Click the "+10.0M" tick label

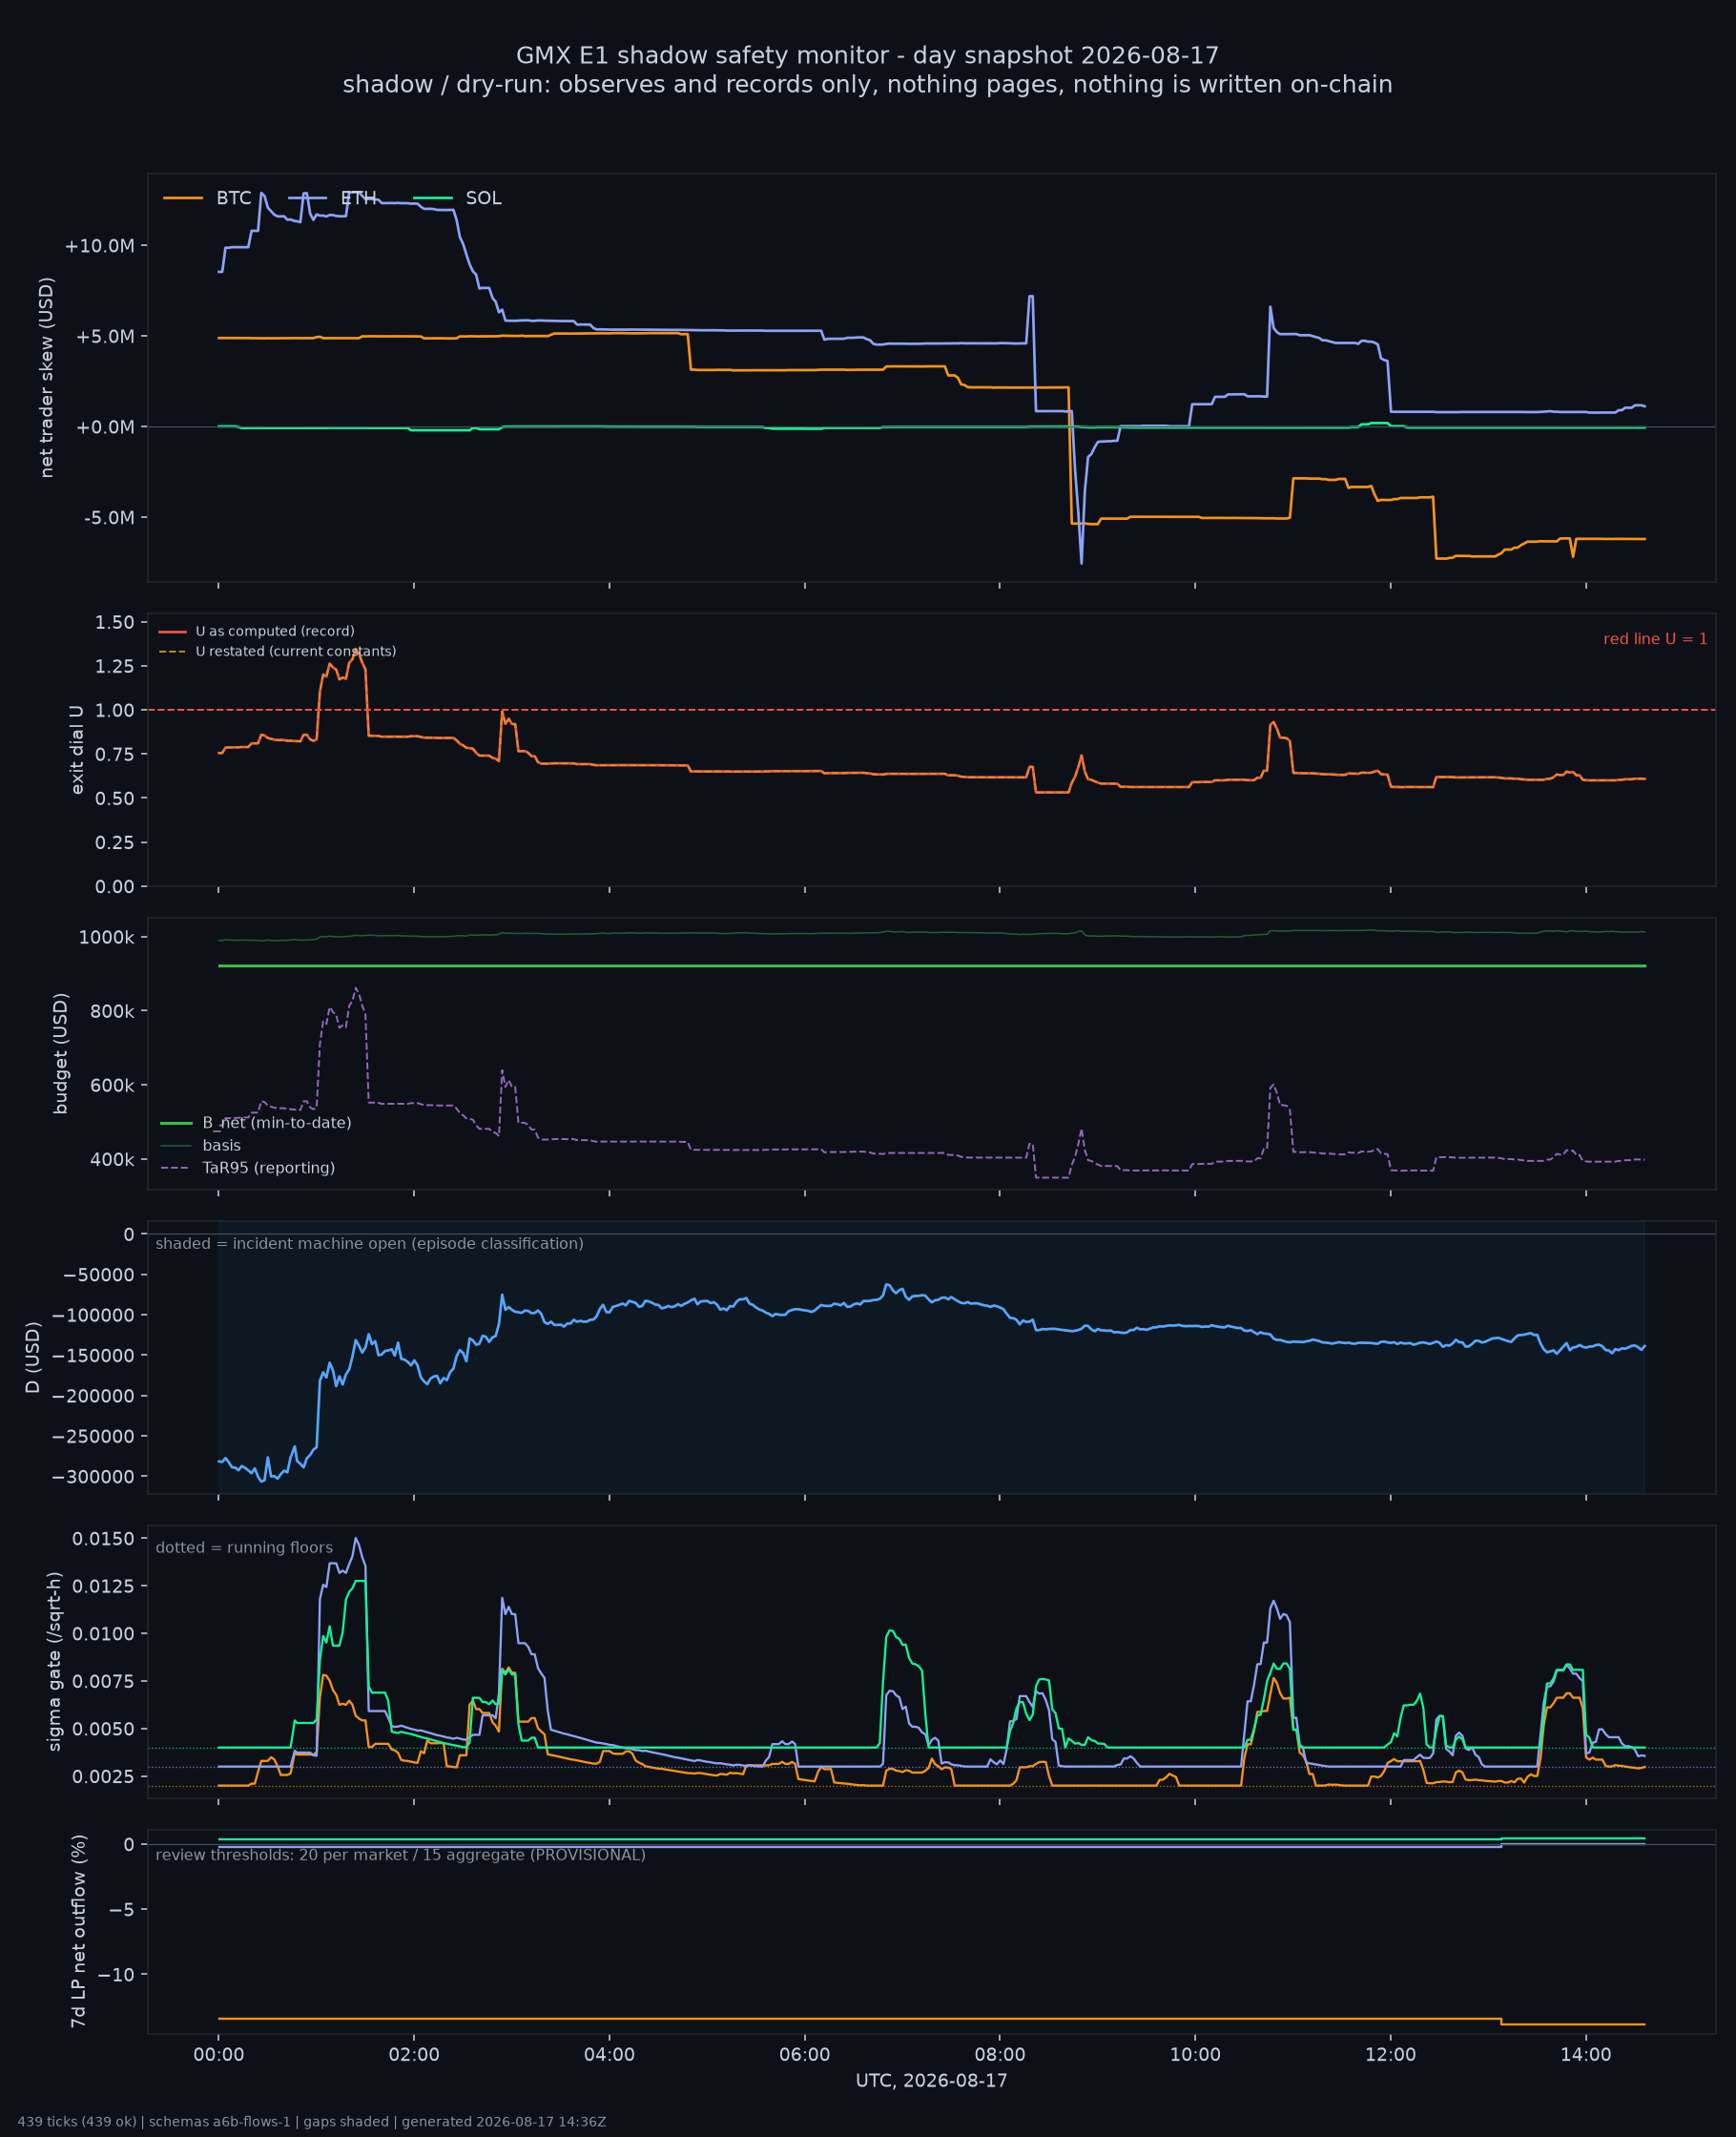tap(99, 246)
